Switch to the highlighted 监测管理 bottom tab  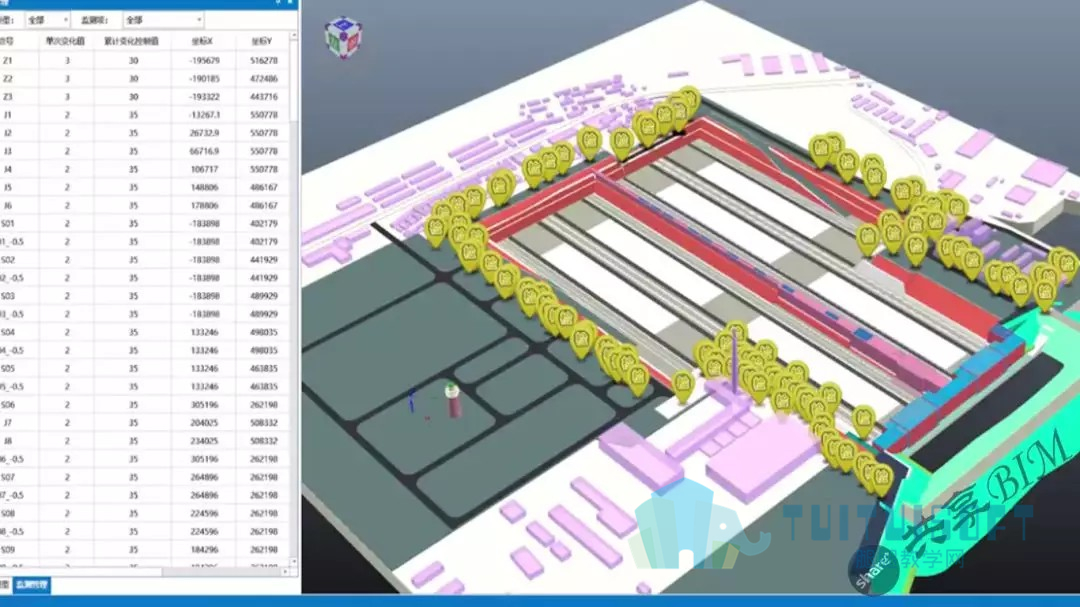(32, 585)
